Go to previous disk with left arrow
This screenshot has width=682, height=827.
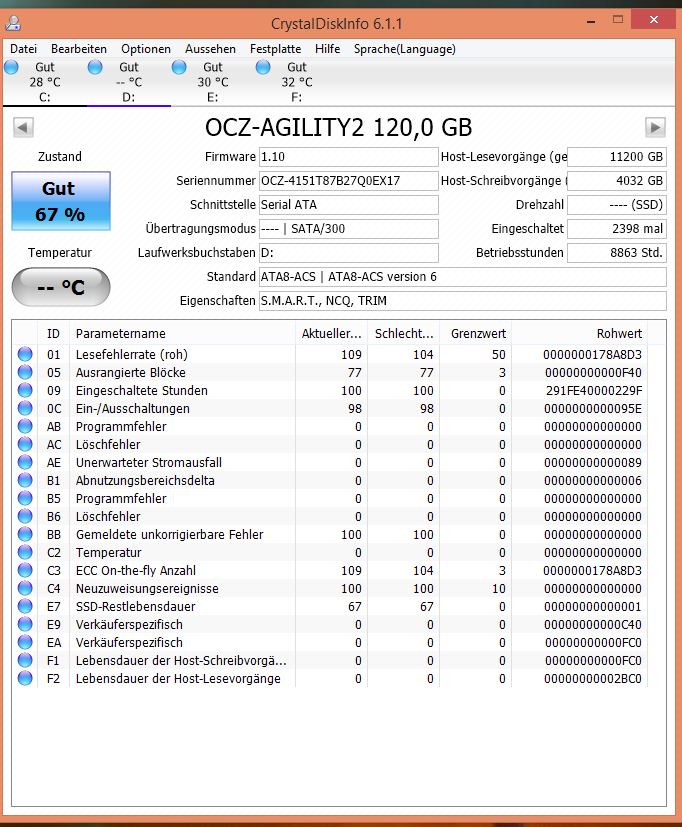point(23,127)
